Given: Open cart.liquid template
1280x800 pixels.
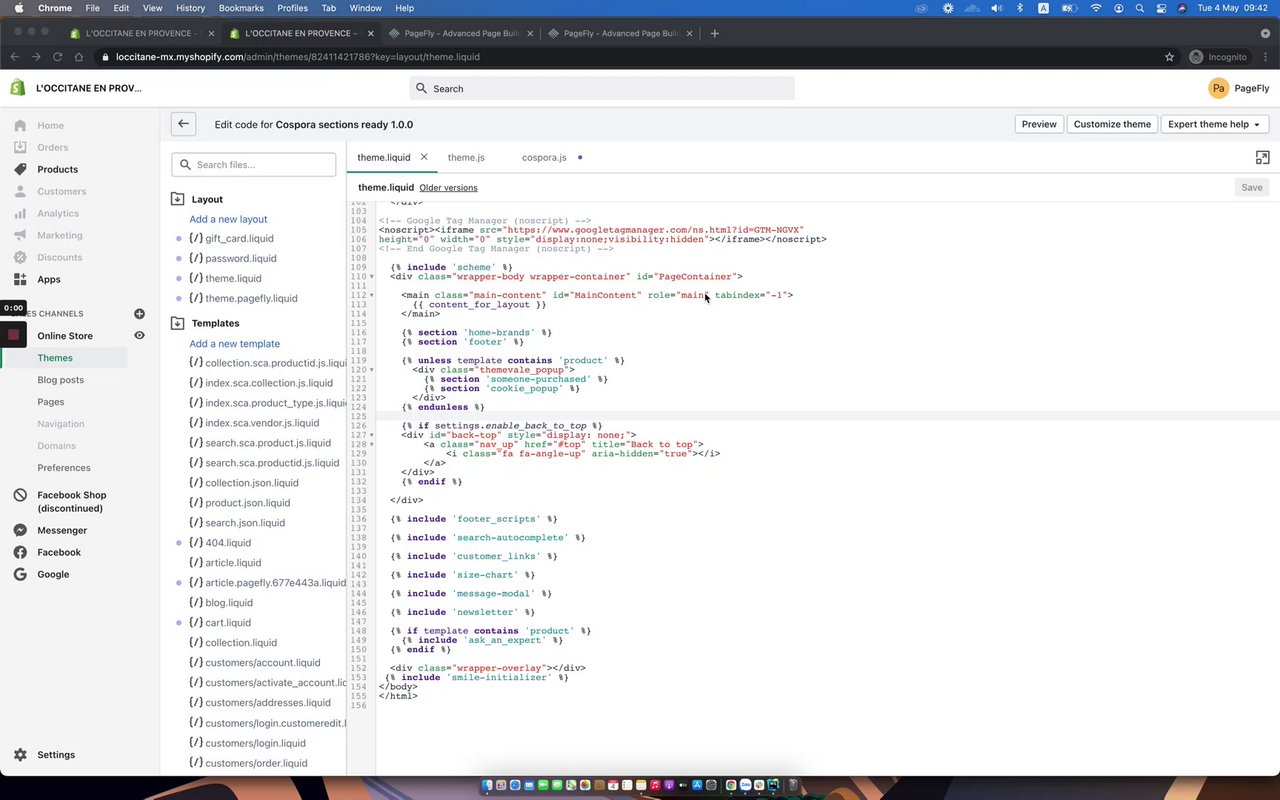Looking at the screenshot, I should point(228,623).
